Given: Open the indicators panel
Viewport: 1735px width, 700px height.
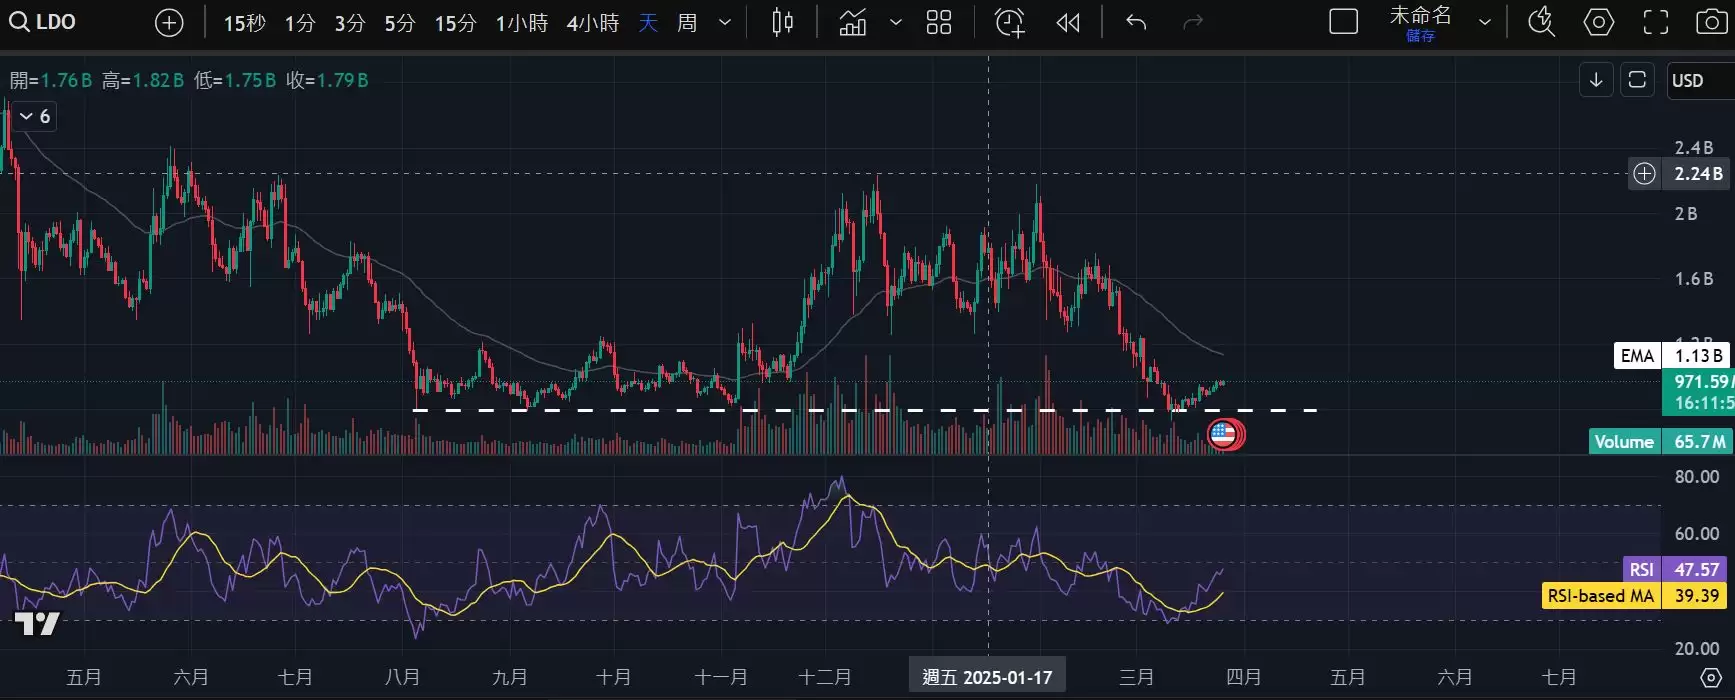Looking at the screenshot, I should (x=853, y=22).
